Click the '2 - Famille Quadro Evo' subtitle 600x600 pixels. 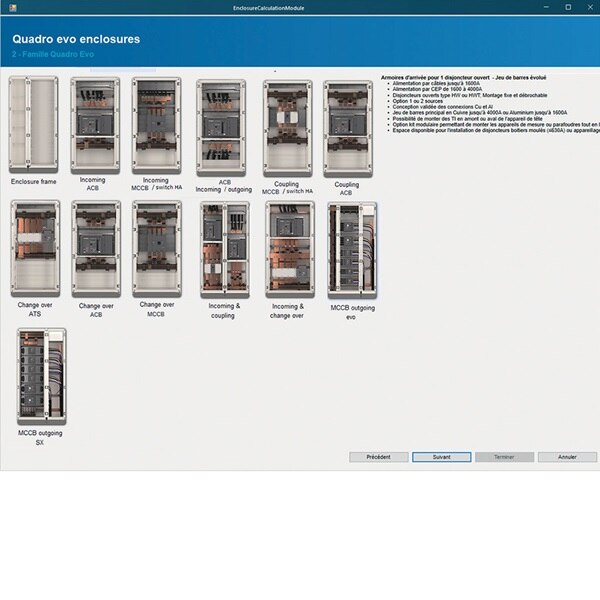point(53,54)
